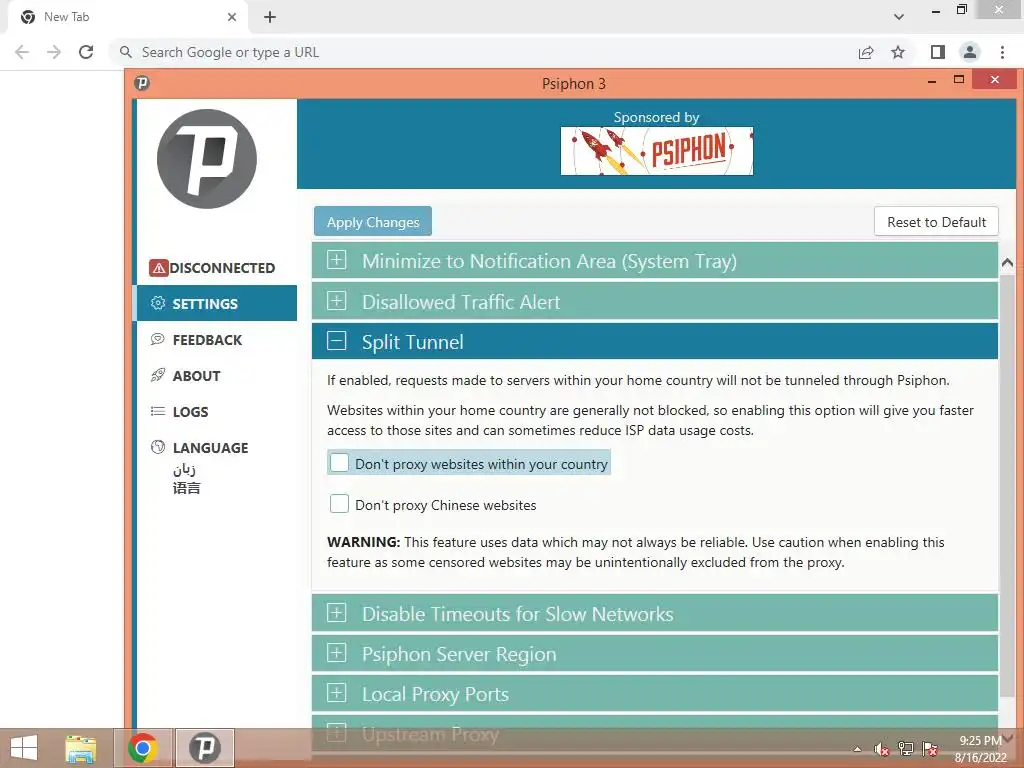
Task: Enable Don't proxy websites within your country
Action: [339, 463]
